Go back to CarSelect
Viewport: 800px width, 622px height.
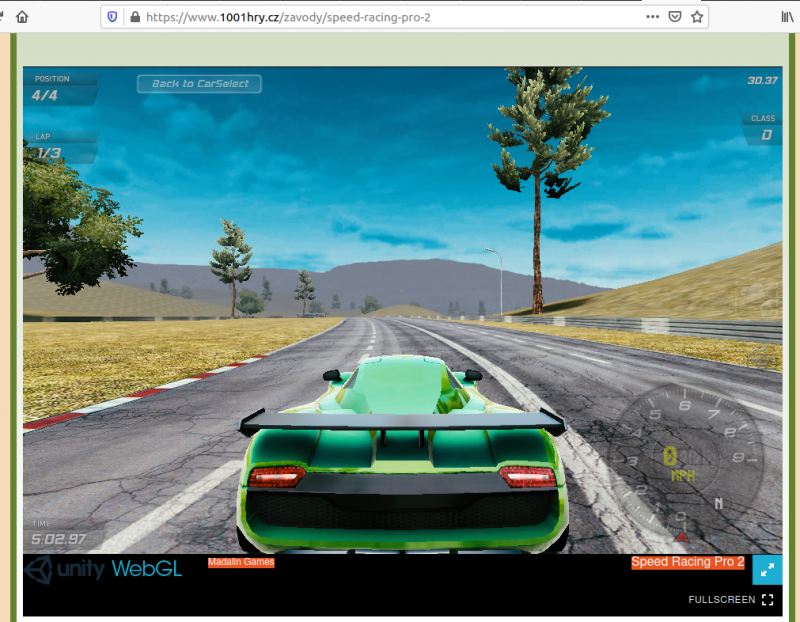point(199,84)
